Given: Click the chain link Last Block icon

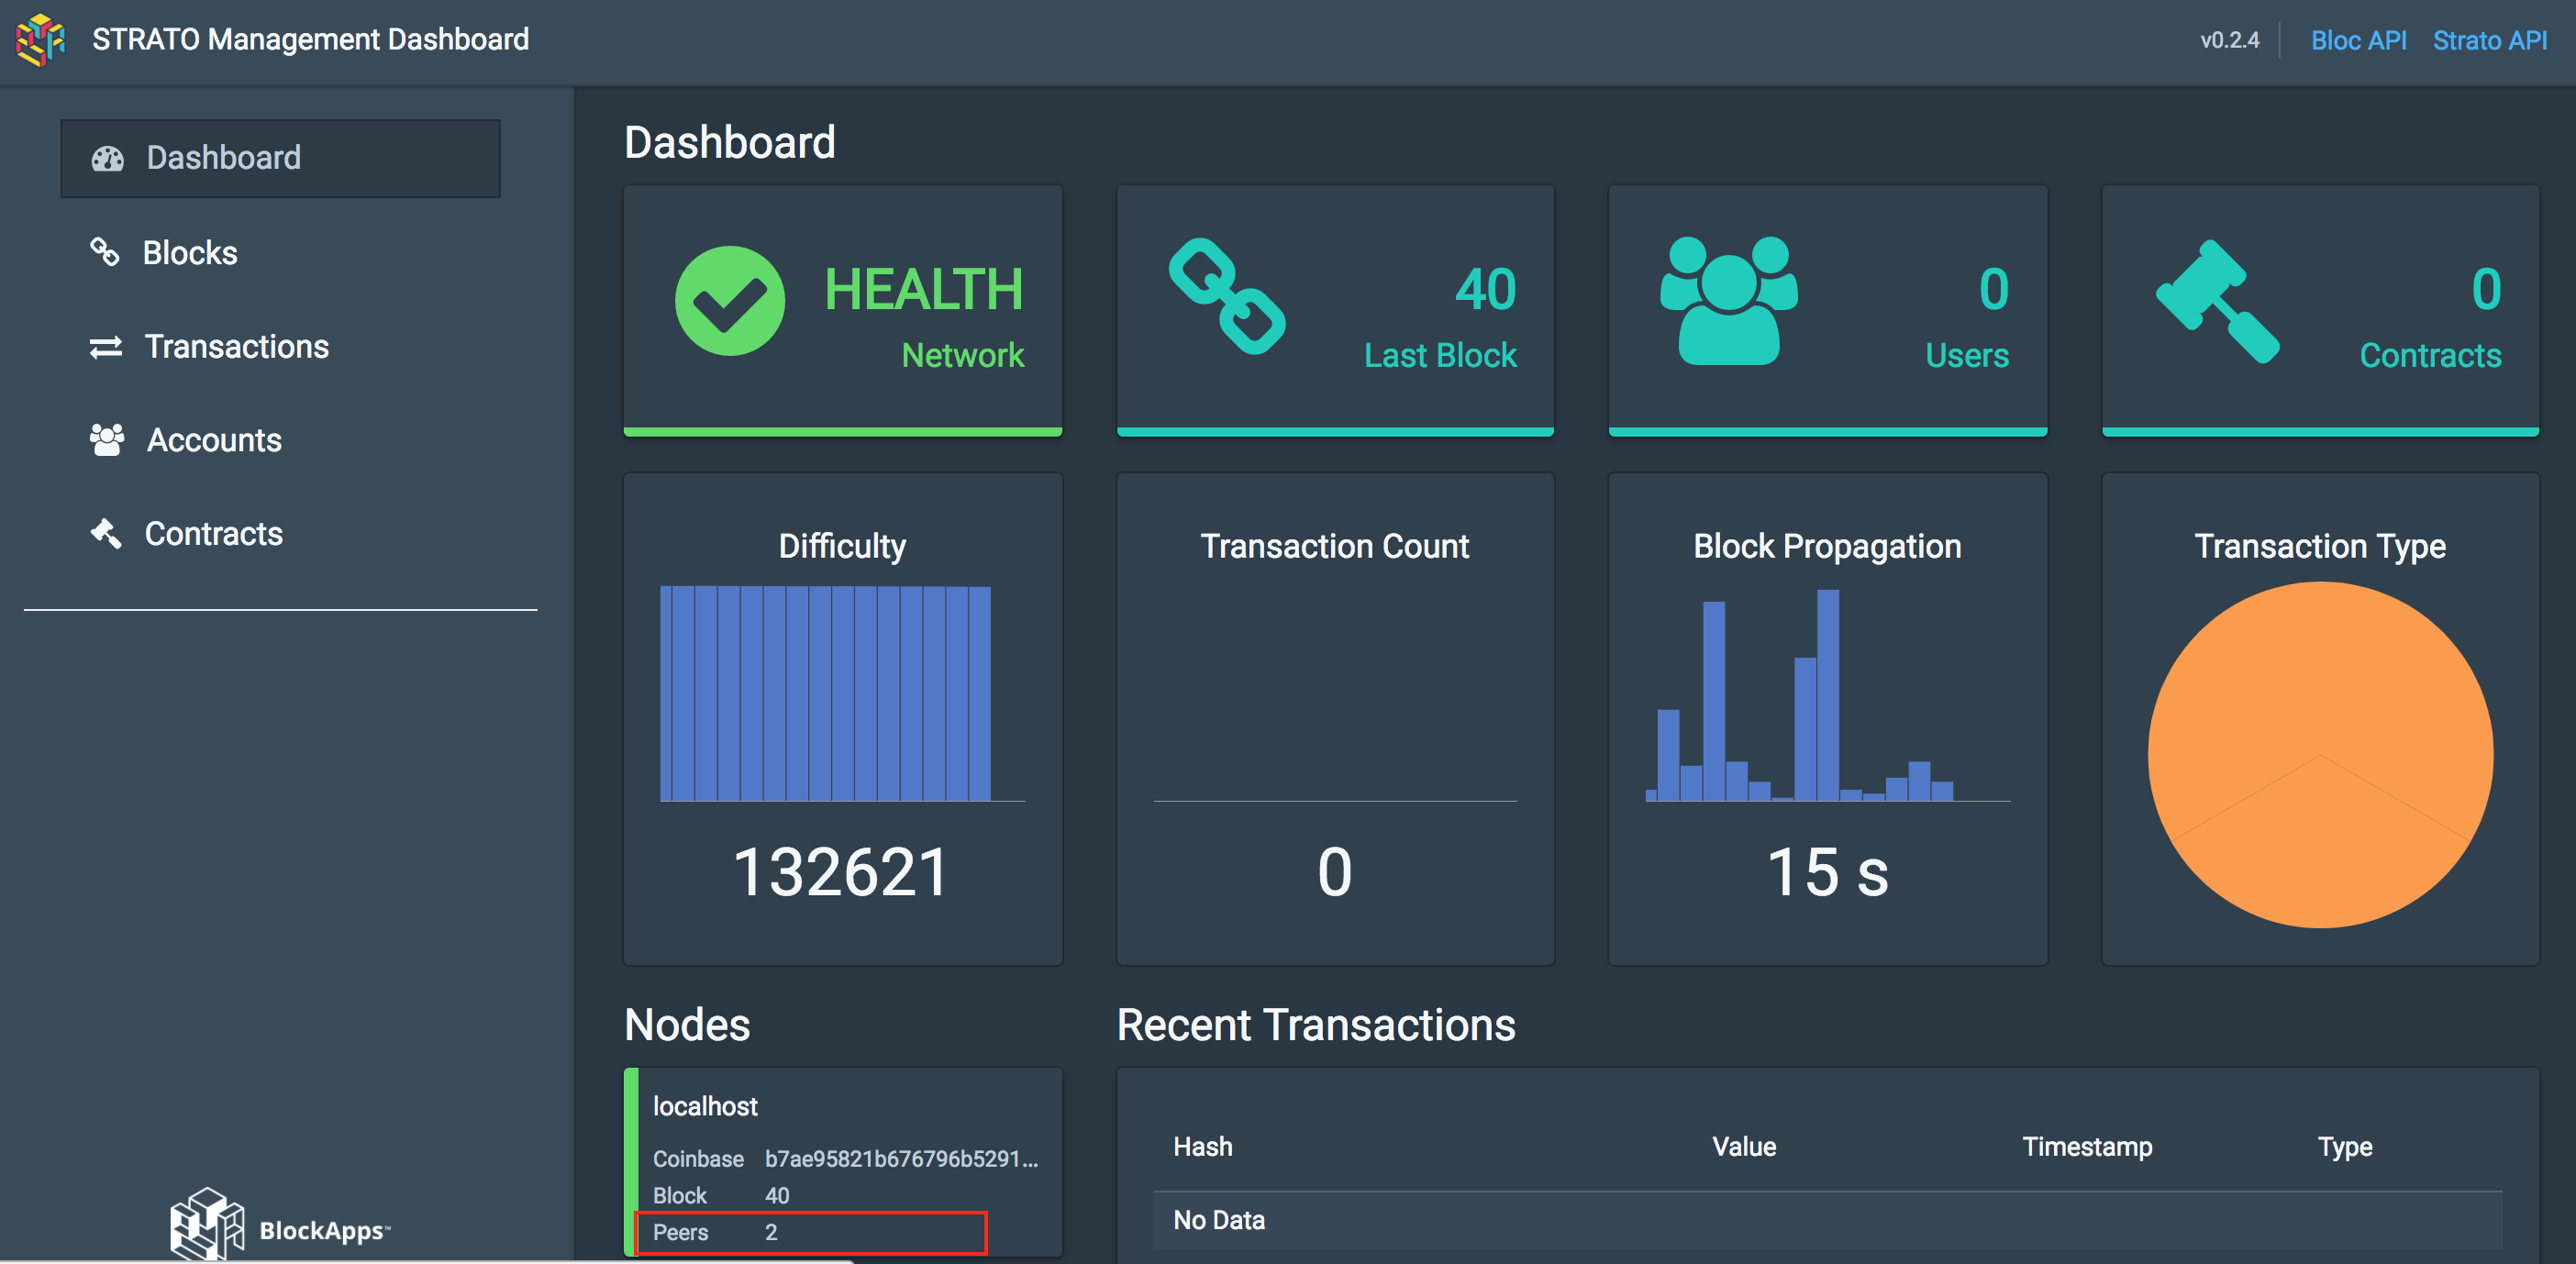Looking at the screenshot, I should [1227, 296].
